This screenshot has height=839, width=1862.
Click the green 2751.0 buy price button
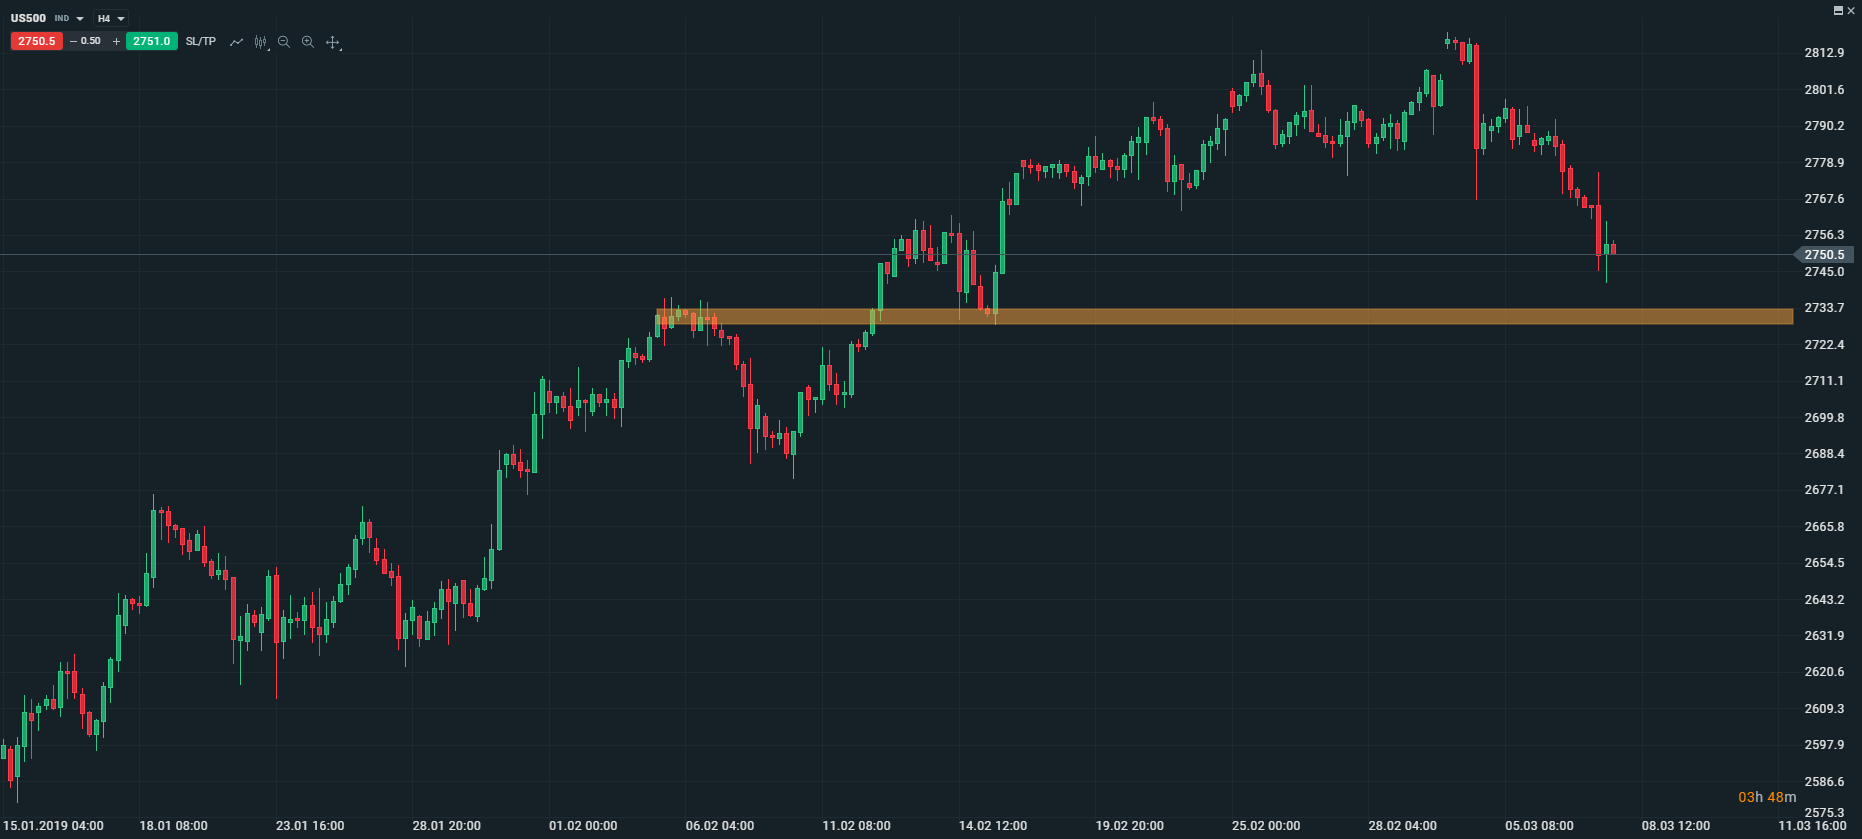point(151,41)
